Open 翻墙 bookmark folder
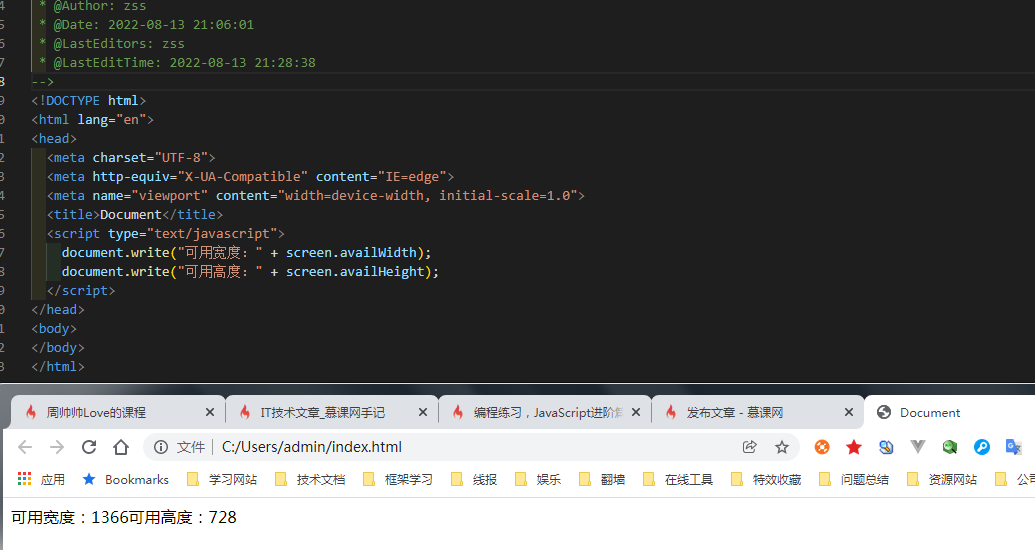The width and height of the screenshot is (1035, 550). coord(601,479)
